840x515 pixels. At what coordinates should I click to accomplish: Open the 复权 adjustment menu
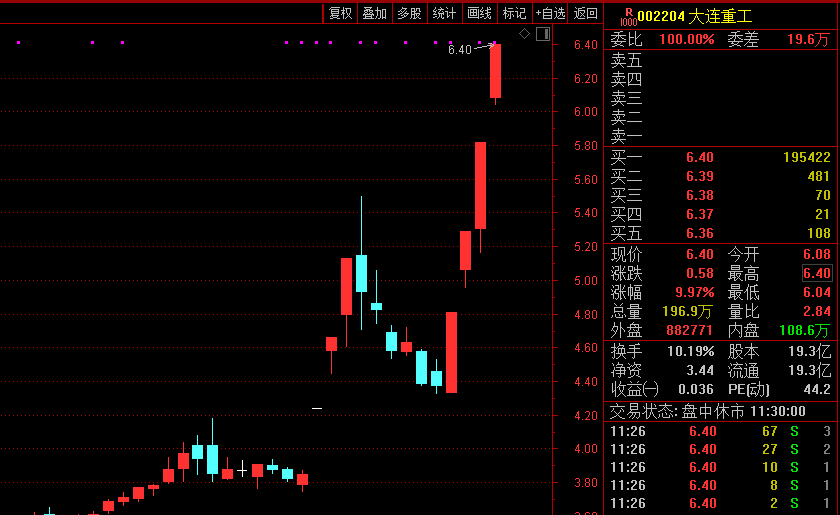341,13
